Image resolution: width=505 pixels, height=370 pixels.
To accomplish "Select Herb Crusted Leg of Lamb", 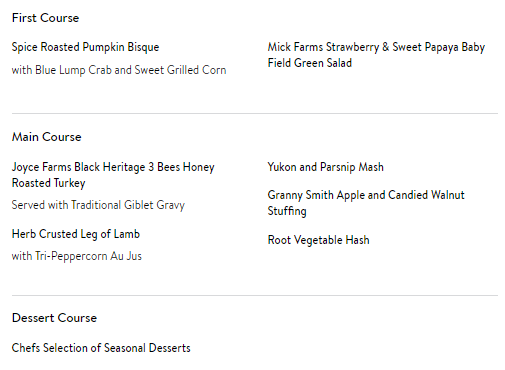I will [76, 234].
